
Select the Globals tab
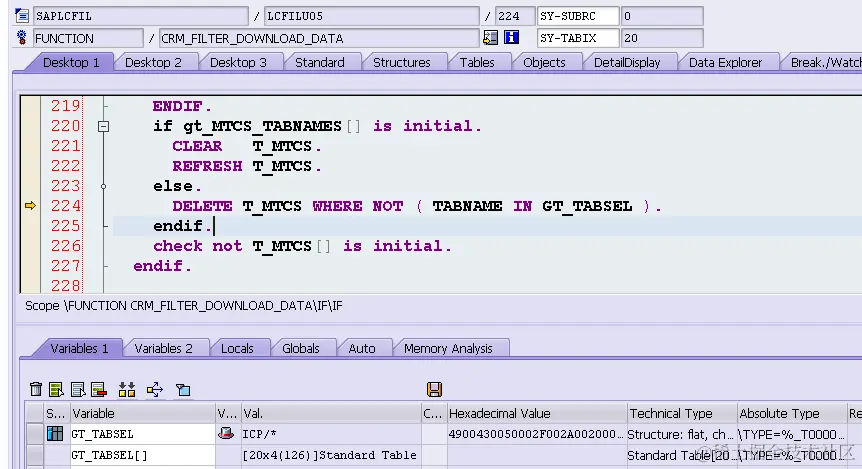301,349
